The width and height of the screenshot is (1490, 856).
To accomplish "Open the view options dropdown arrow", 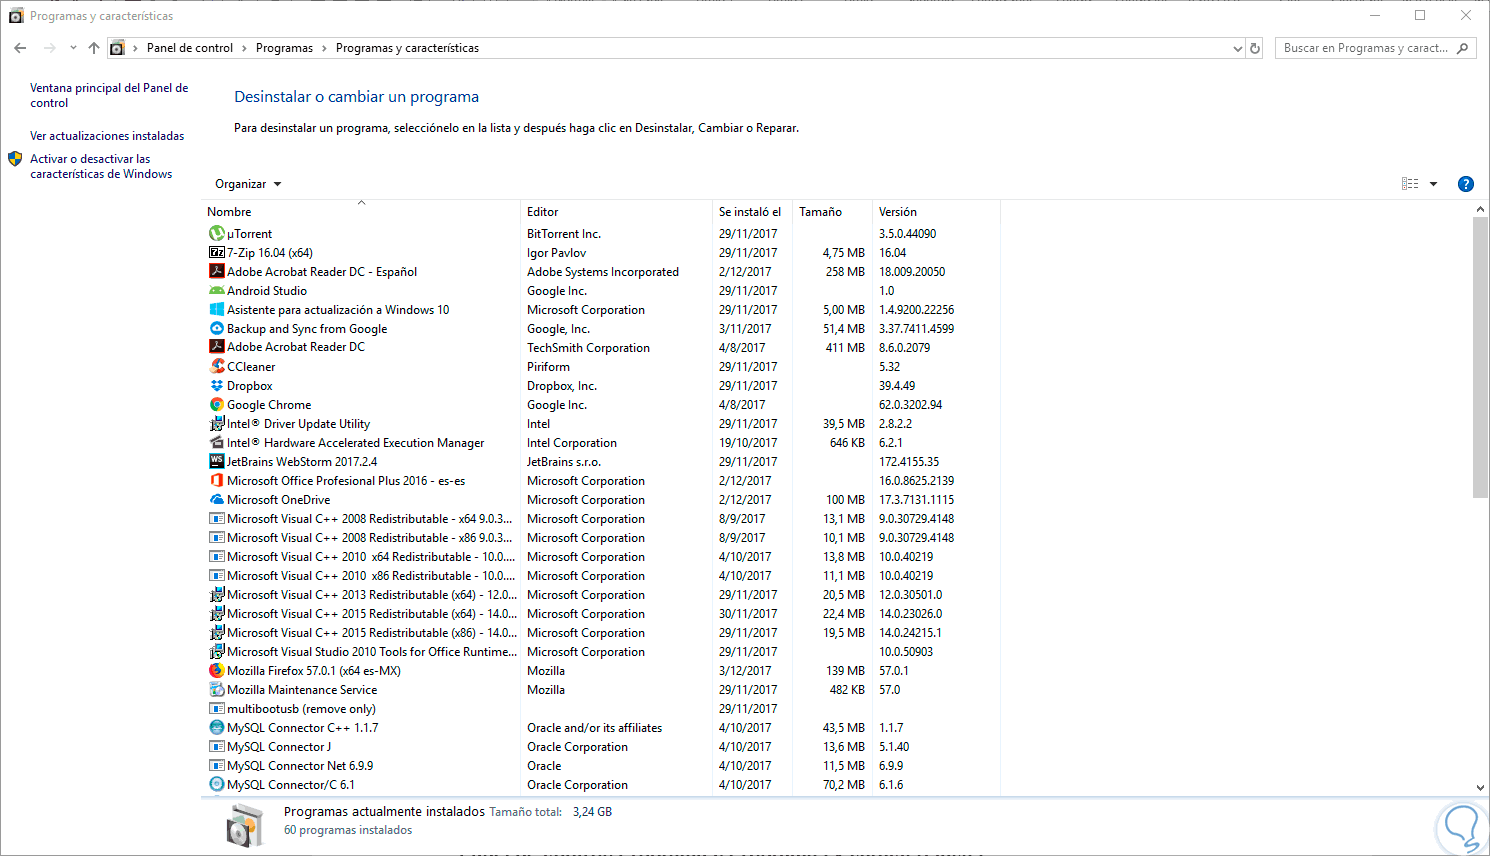I will (x=1433, y=184).
